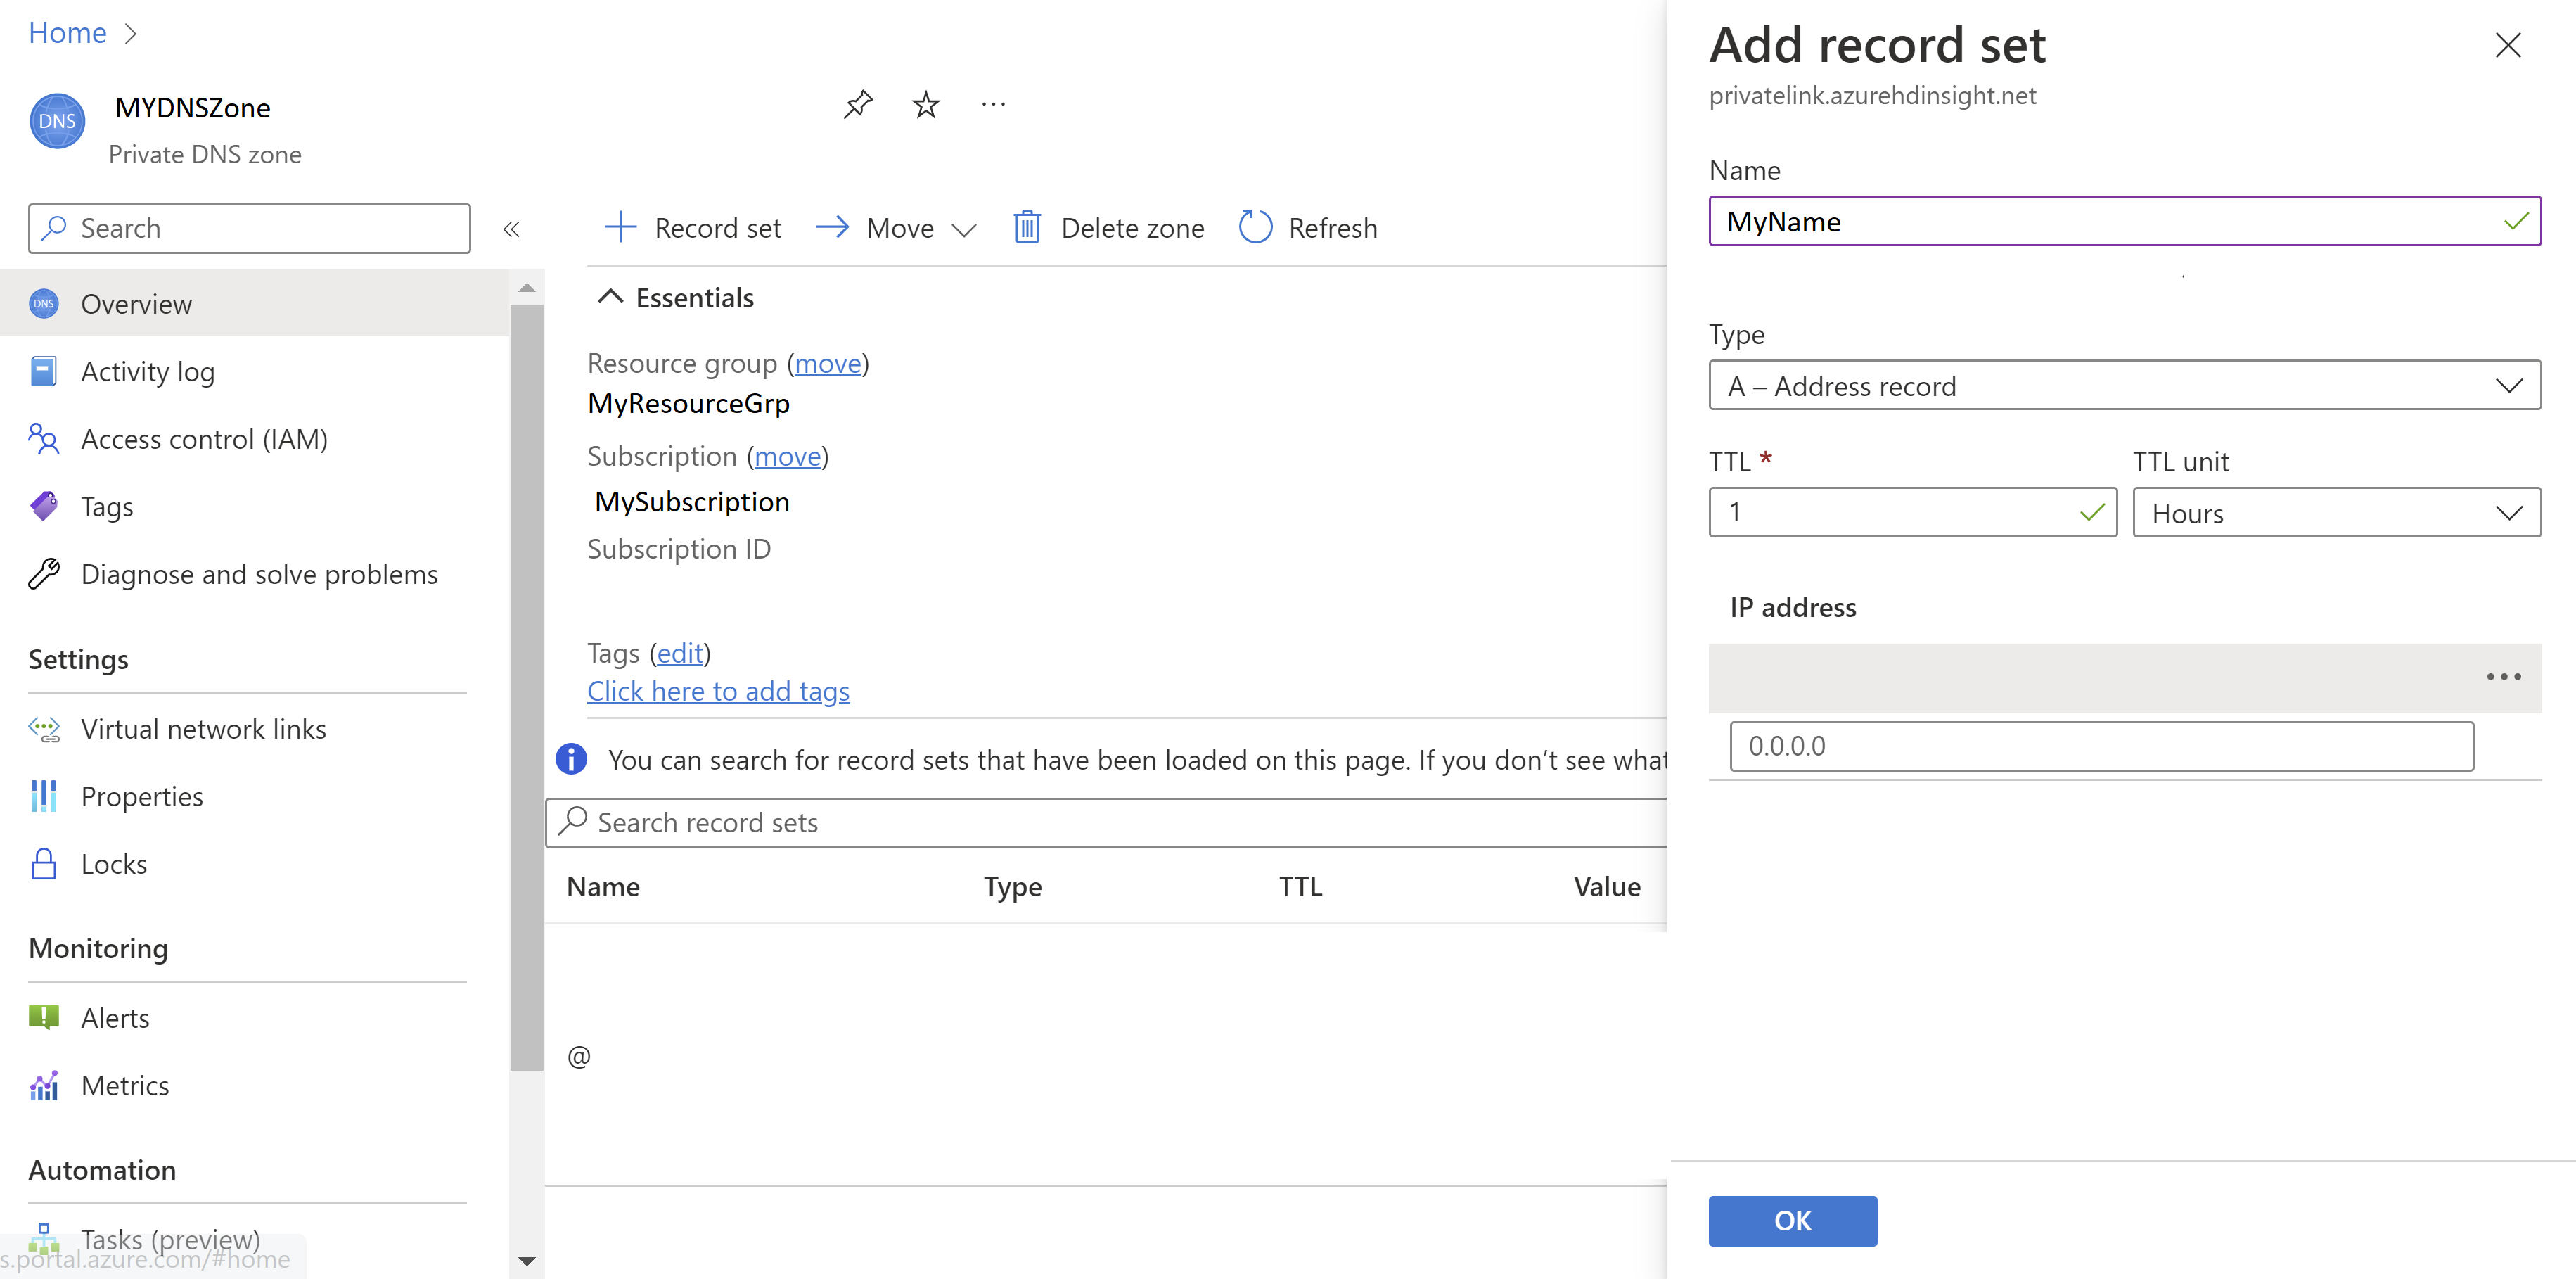Collapse the Essentials section chevron

tap(608, 298)
